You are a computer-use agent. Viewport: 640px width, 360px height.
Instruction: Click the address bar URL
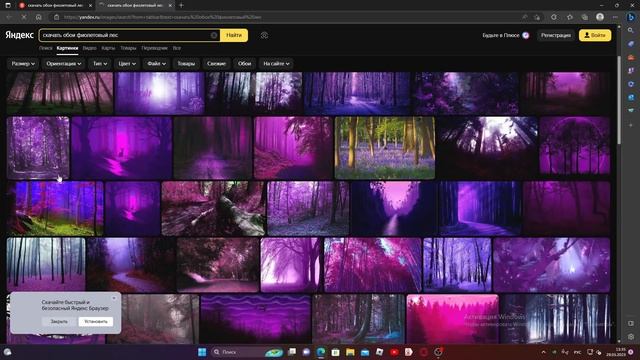coord(162,17)
